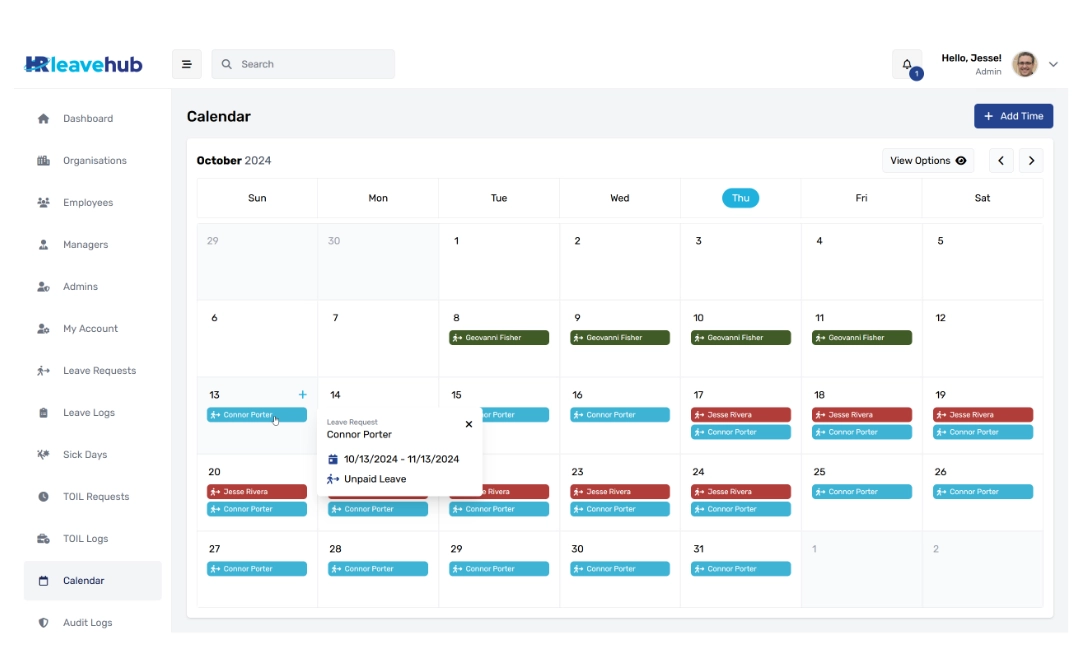Click the TOIL Requests clock icon
Image resolution: width=1082 pixels, height=672 pixels.
pos(43,497)
